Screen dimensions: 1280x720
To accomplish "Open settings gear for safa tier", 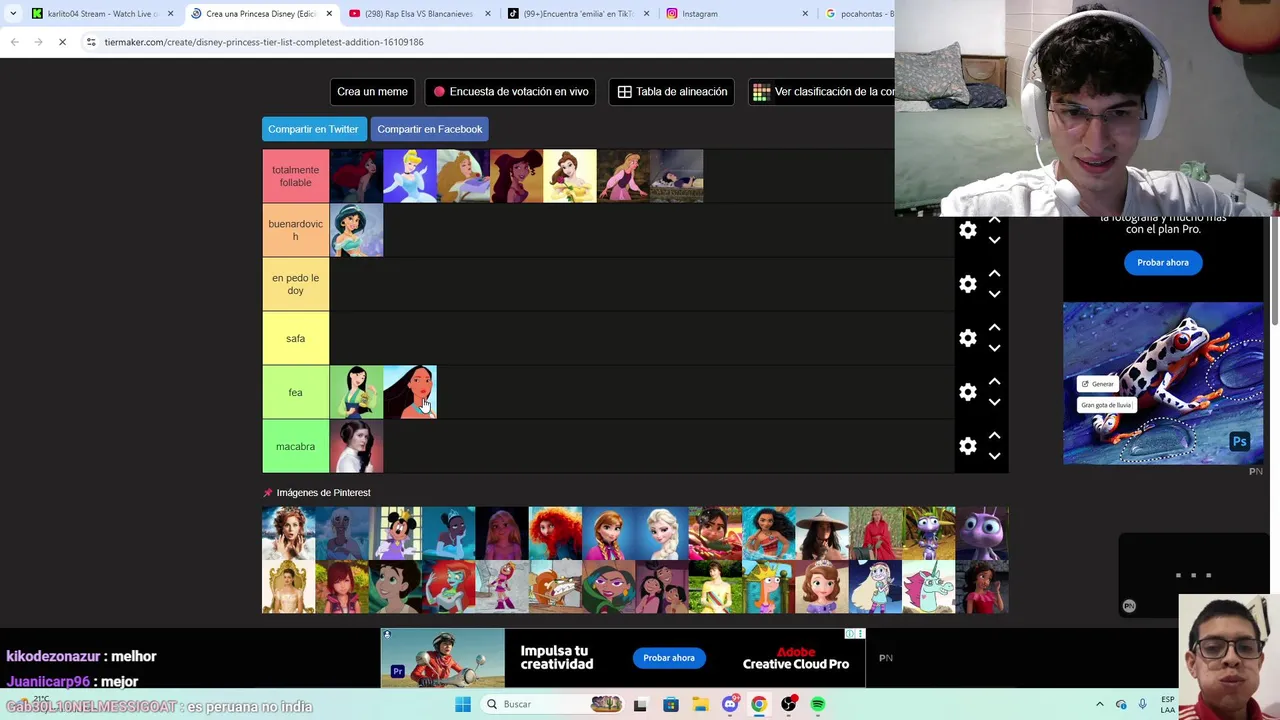I will pyautogui.click(x=967, y=338).
